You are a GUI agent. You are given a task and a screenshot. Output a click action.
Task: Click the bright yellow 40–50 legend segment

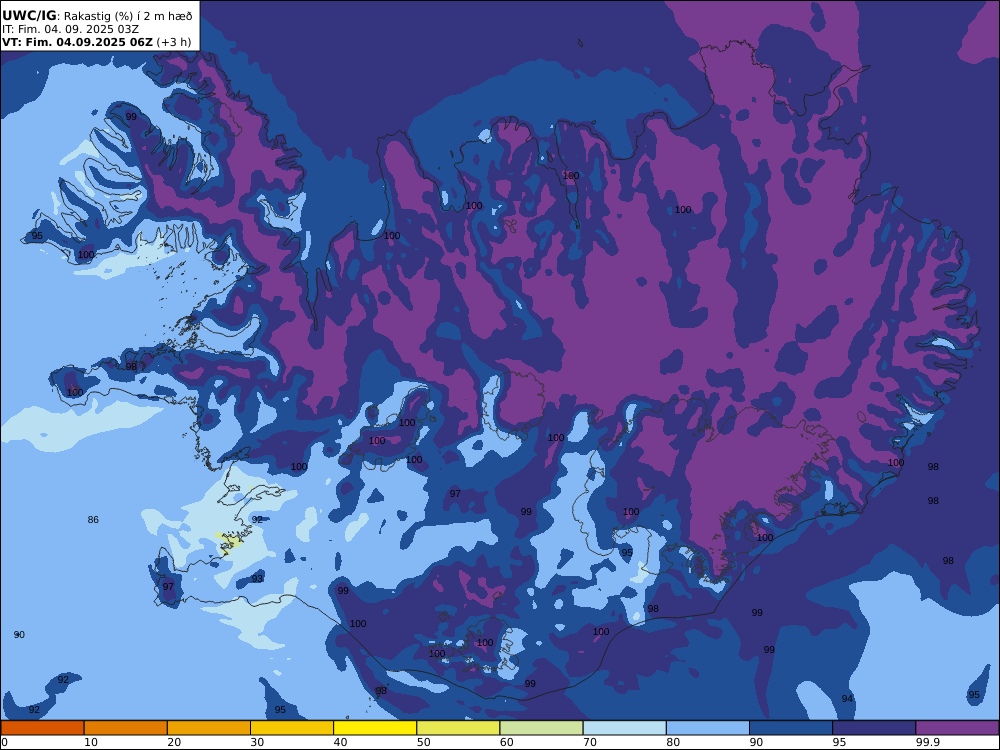click(x=375, y=728)
